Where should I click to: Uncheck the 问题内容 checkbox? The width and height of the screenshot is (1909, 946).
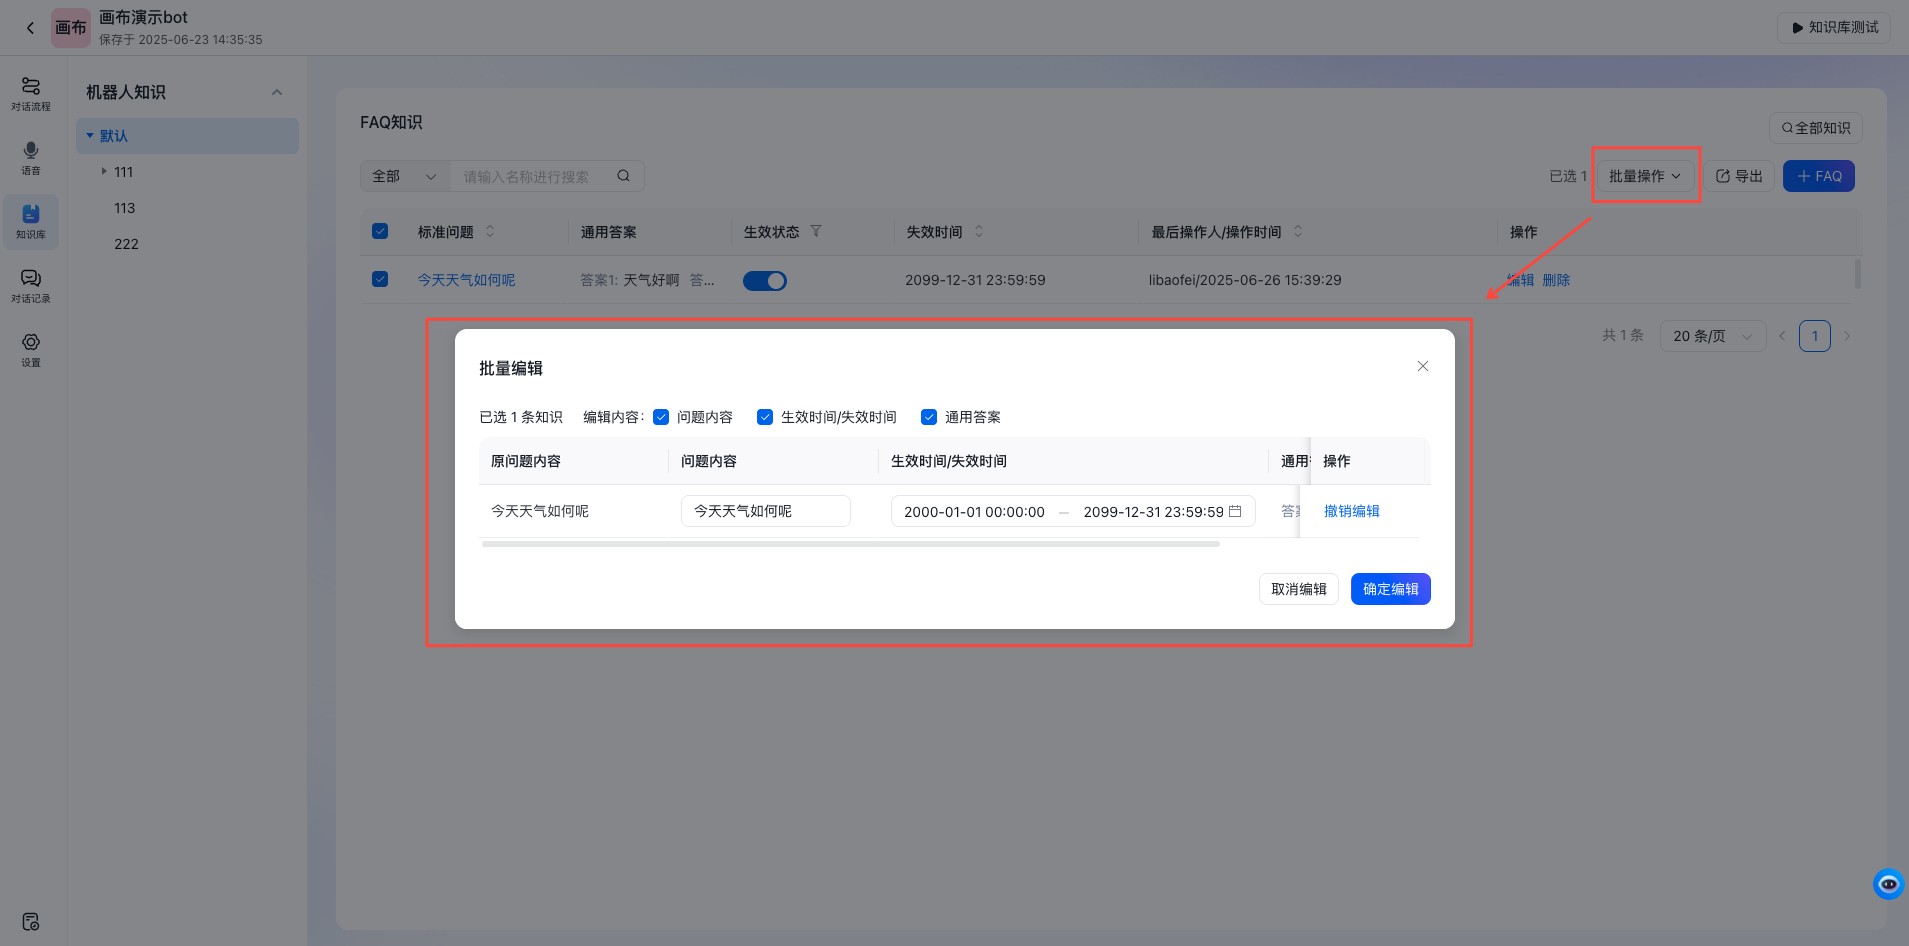click(660, 417)
